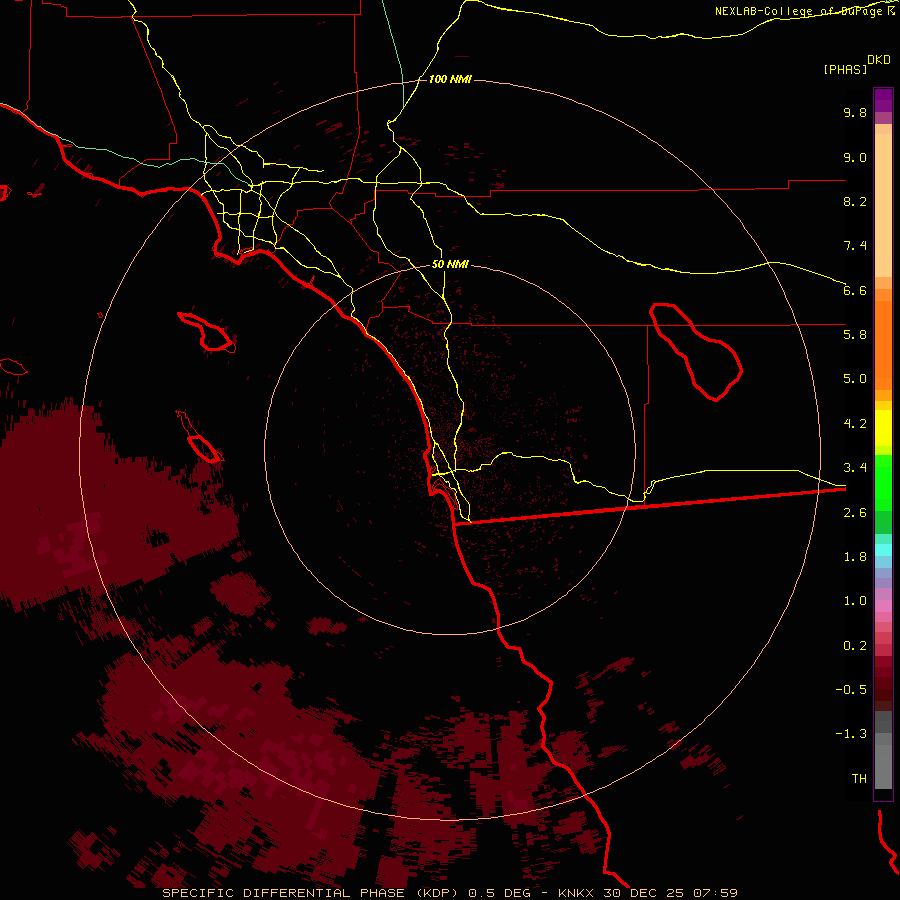
Task: Select the 9.0 legend value
Action: [x=855, y=157]
